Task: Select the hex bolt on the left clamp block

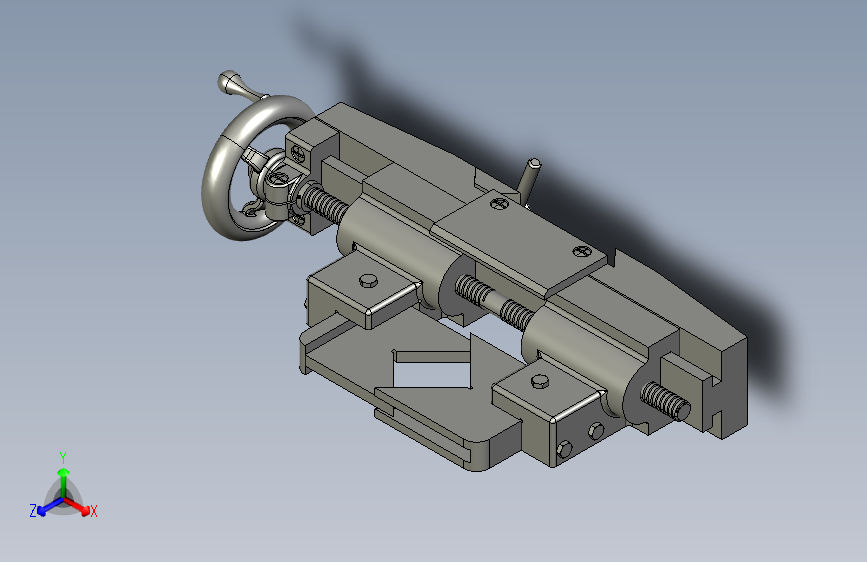Action: [368, 281]
